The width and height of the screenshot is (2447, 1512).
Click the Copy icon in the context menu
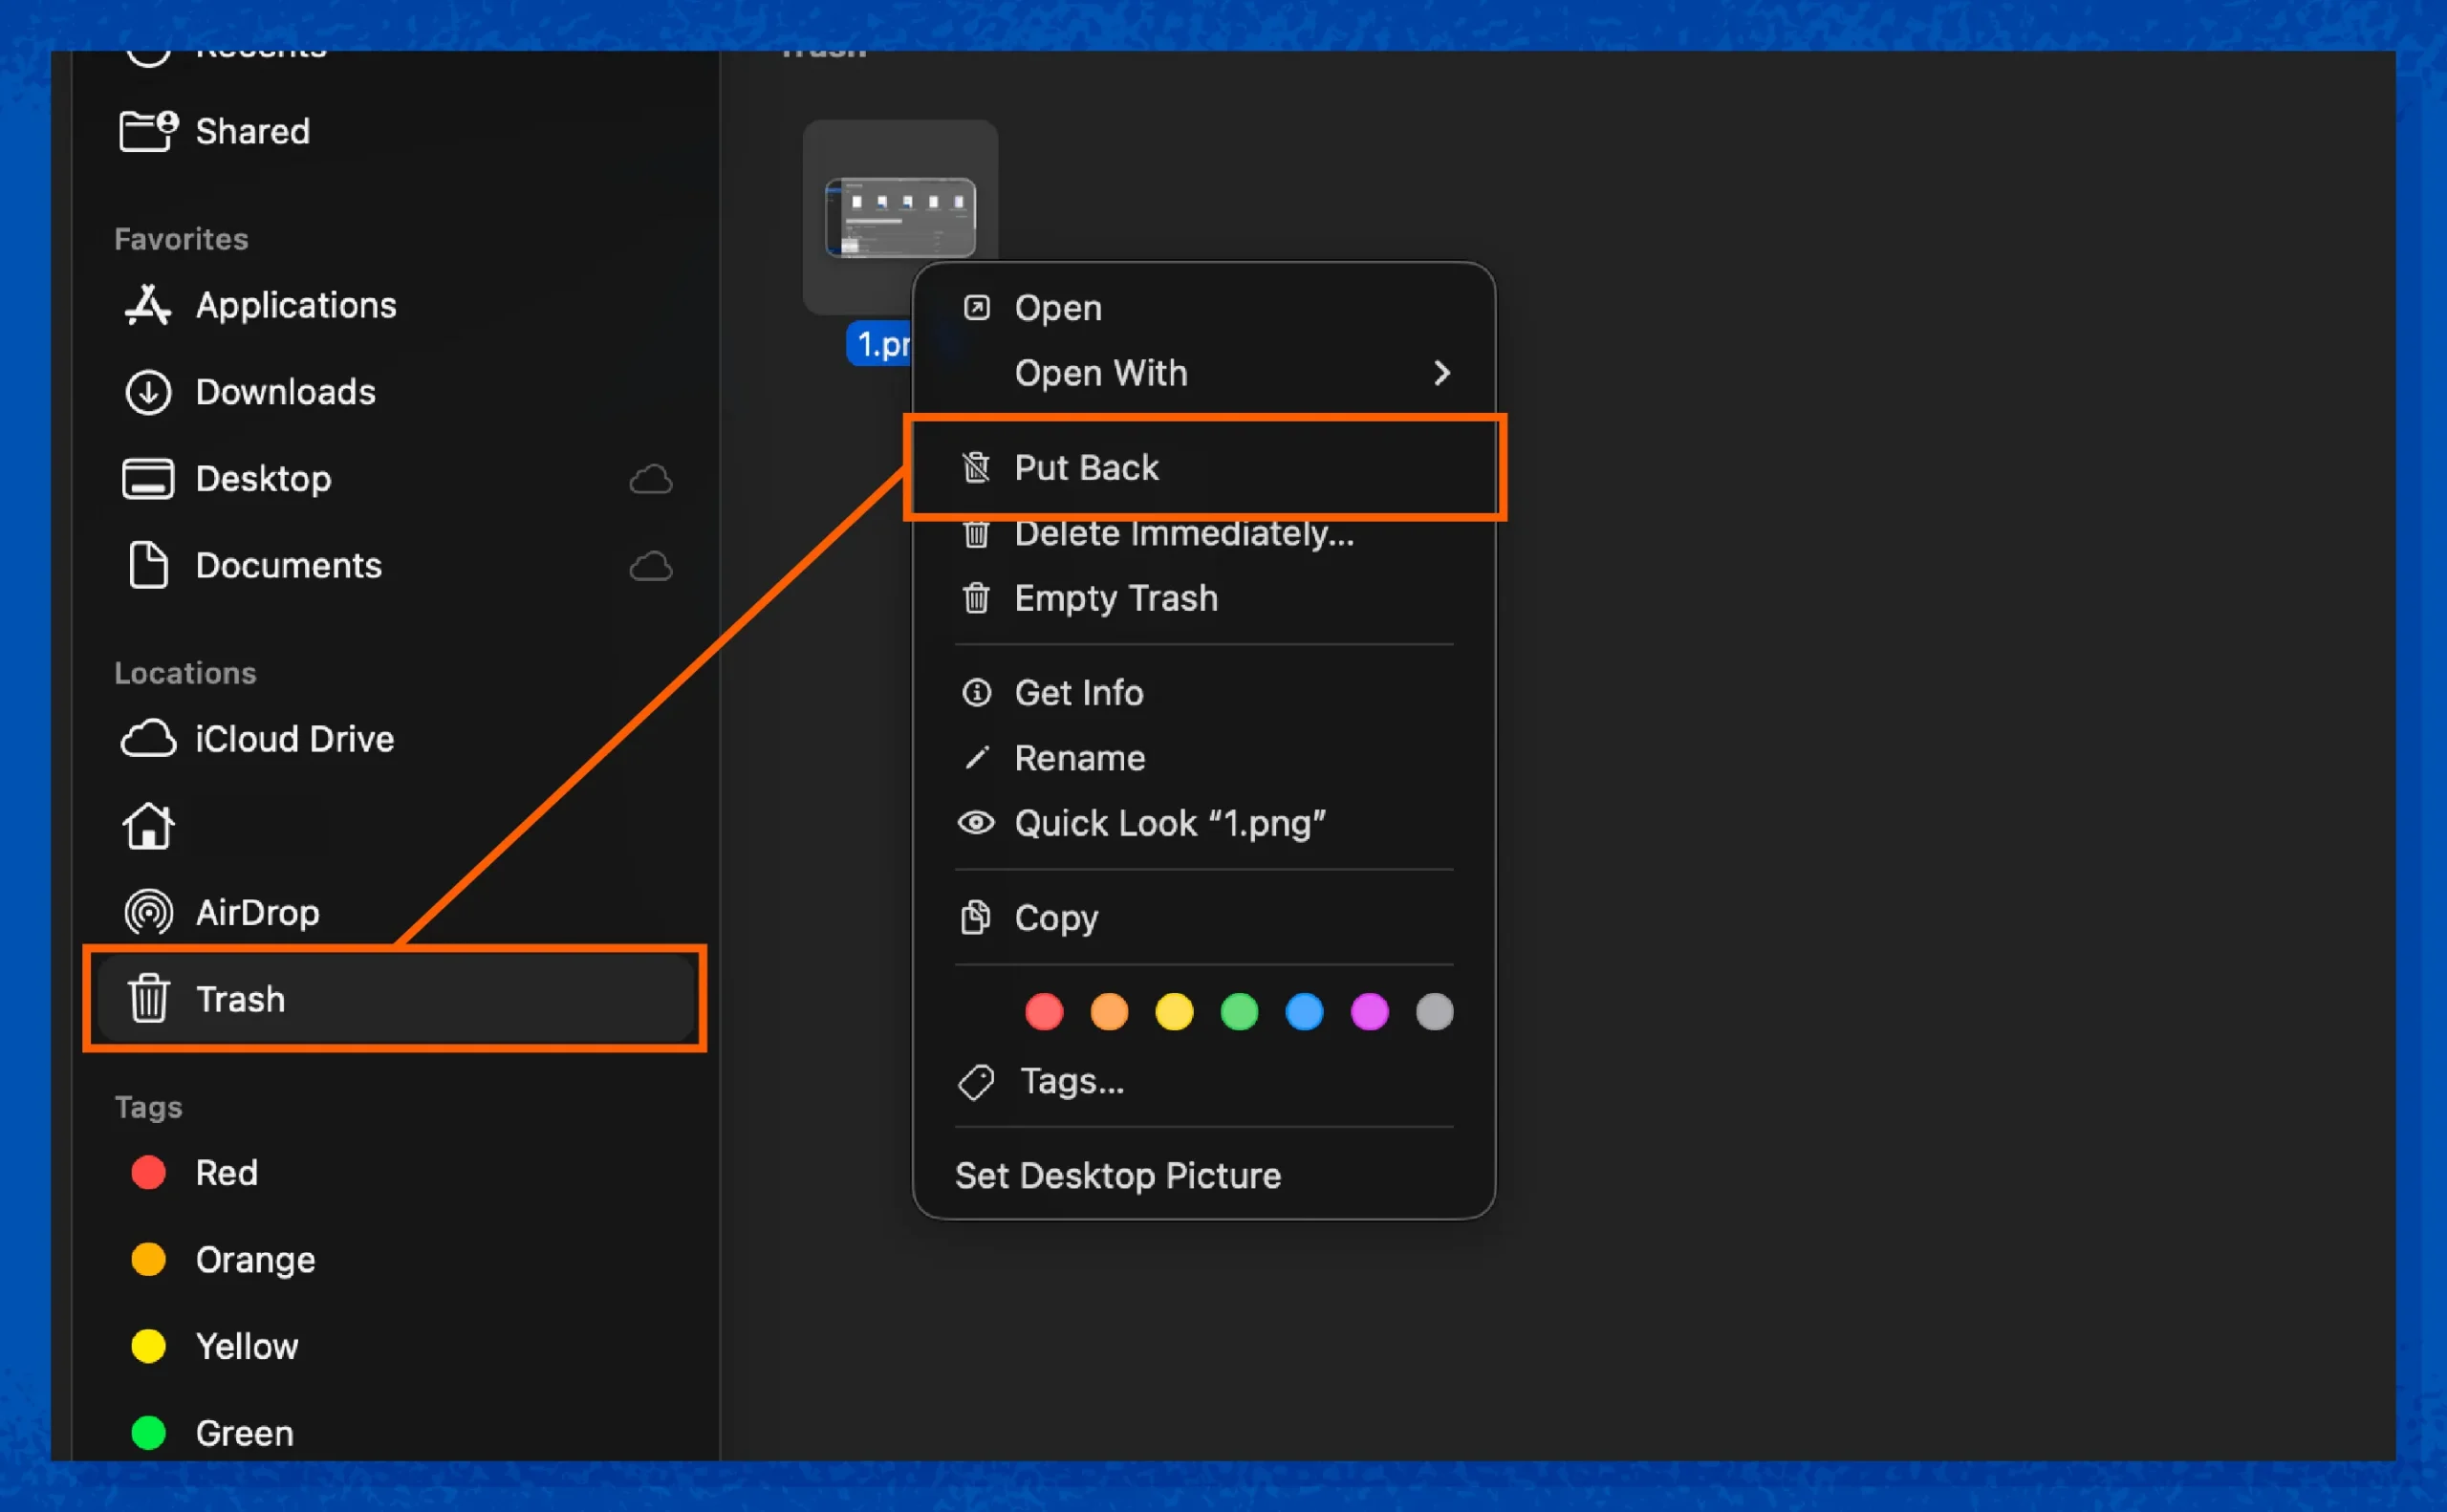pyautogui.click(x=975, y=917)
